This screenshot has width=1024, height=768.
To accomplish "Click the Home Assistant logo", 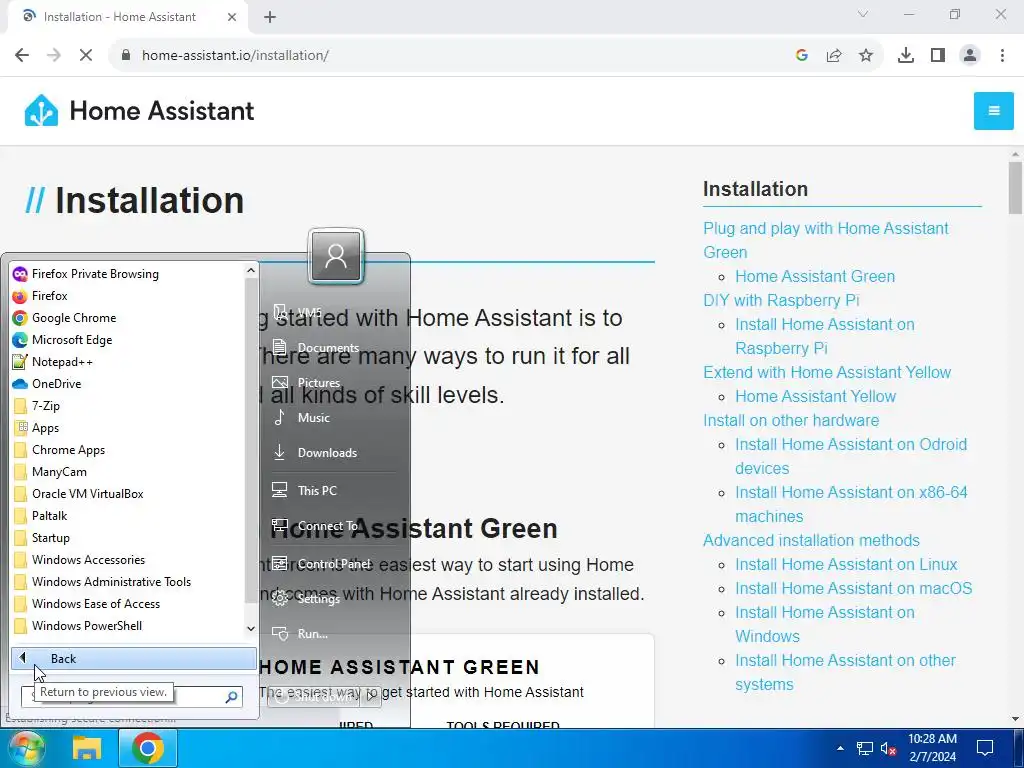I will pyautogui.click(x=139, y=111).
